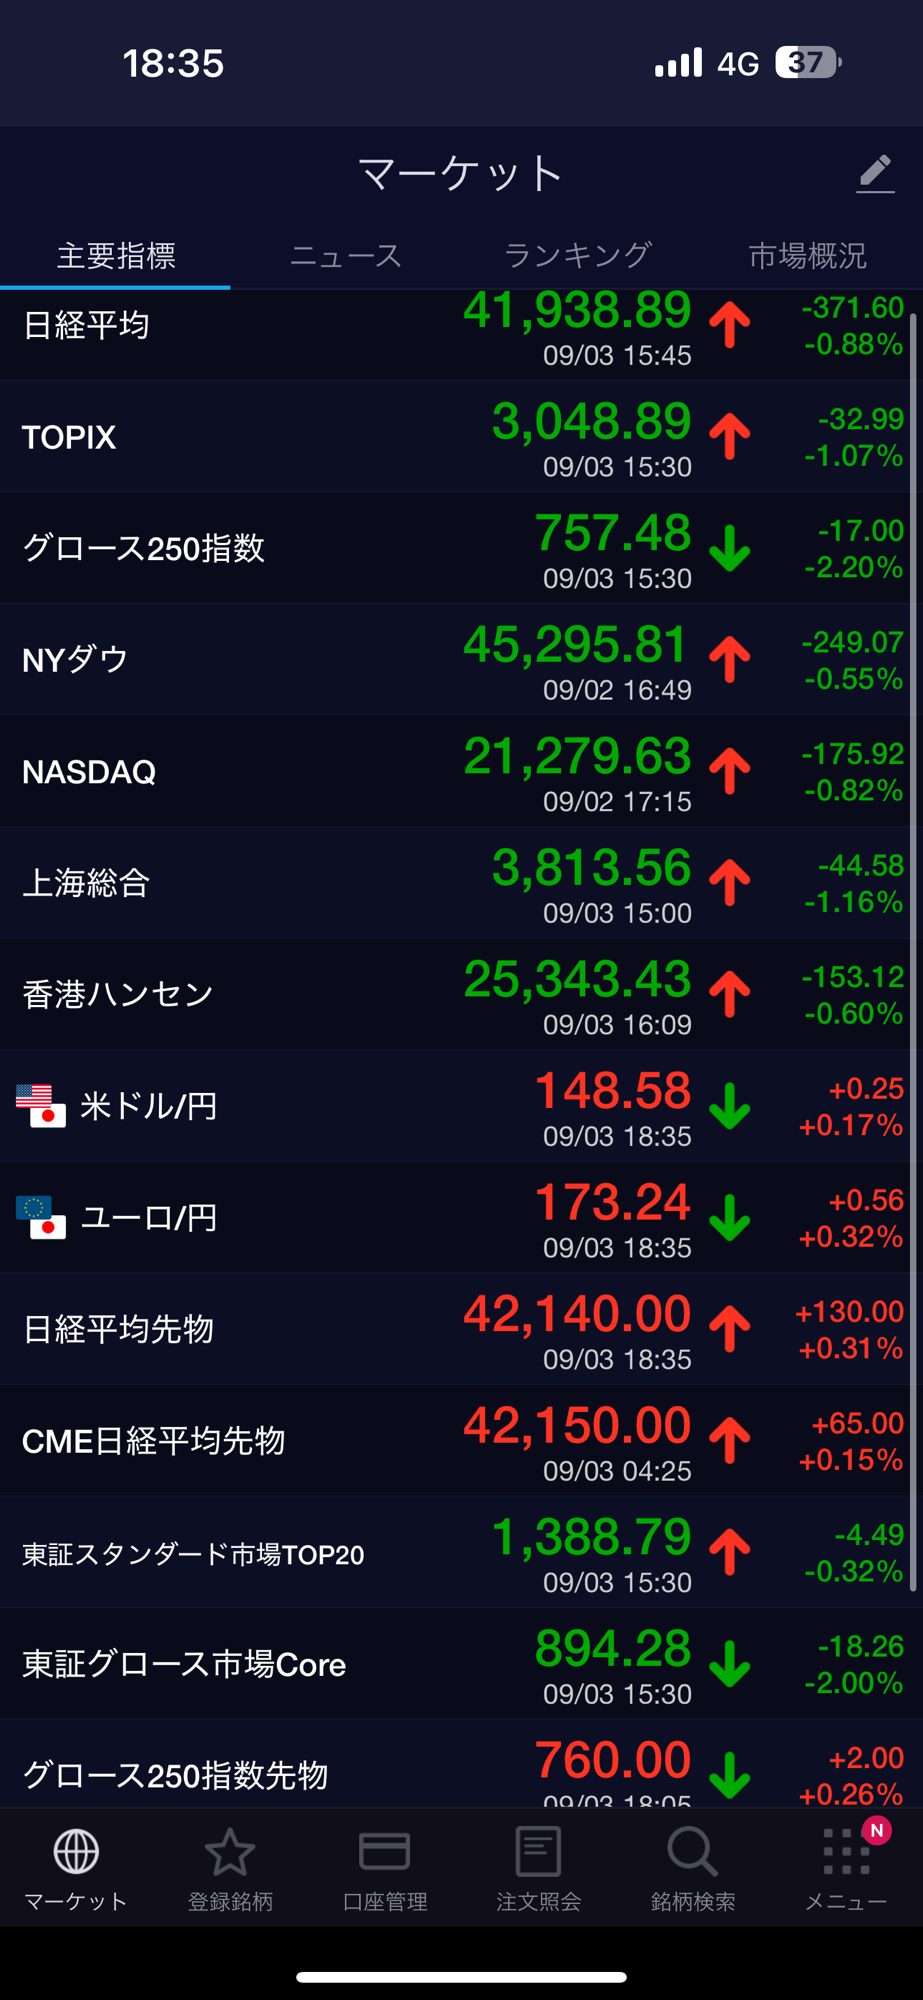Tap the US/Japan flag pair icon
923x2000 pixels.
[41, 1106]
